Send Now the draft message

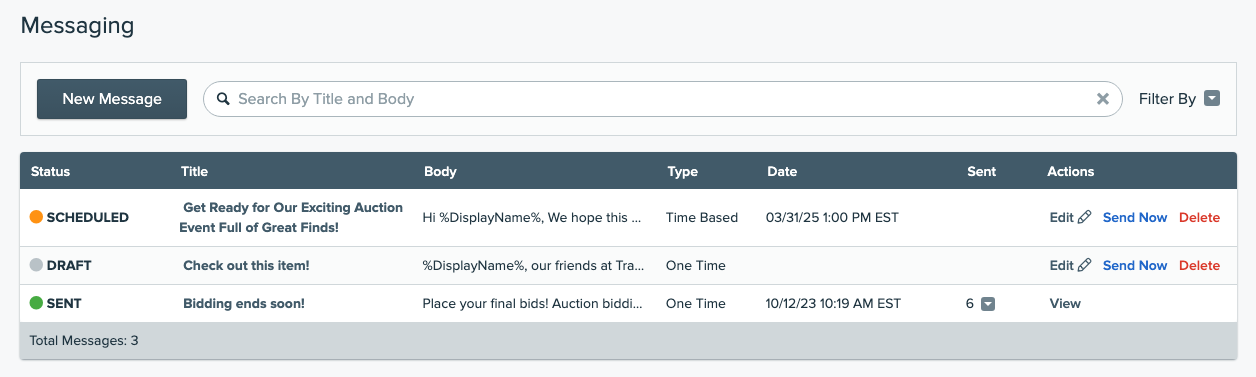click(1135, 265)
